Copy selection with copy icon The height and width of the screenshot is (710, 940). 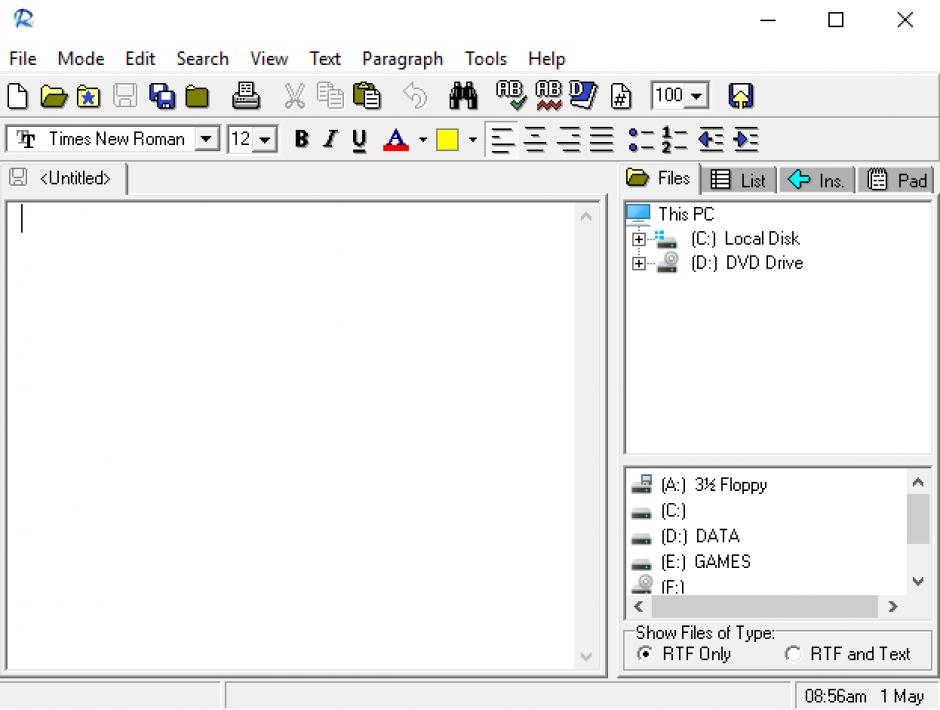[x=330, y=96]
